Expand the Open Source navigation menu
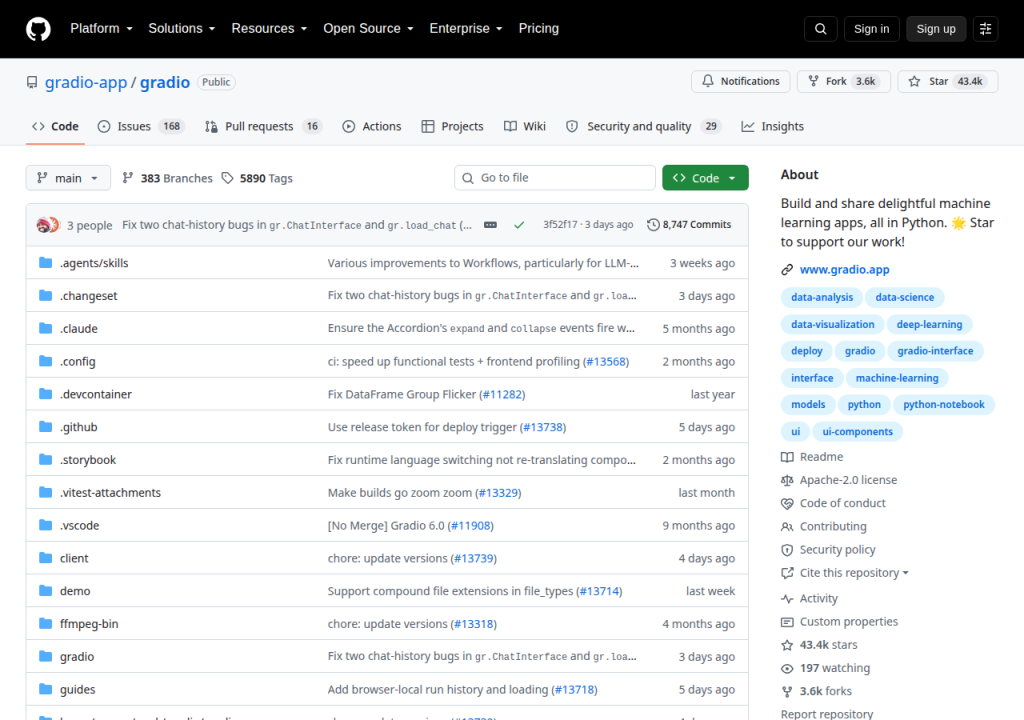1024x720 pixels. [x=368, y=29]
